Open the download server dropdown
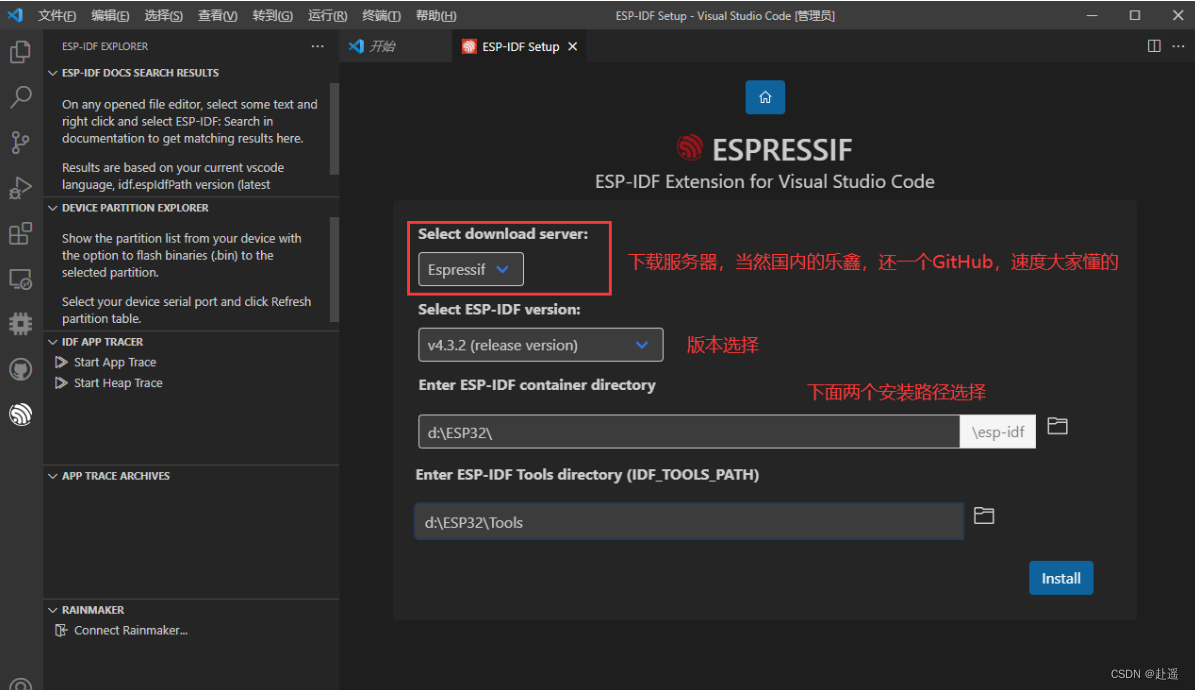1195x690 pixels. [x=469, y=269]
